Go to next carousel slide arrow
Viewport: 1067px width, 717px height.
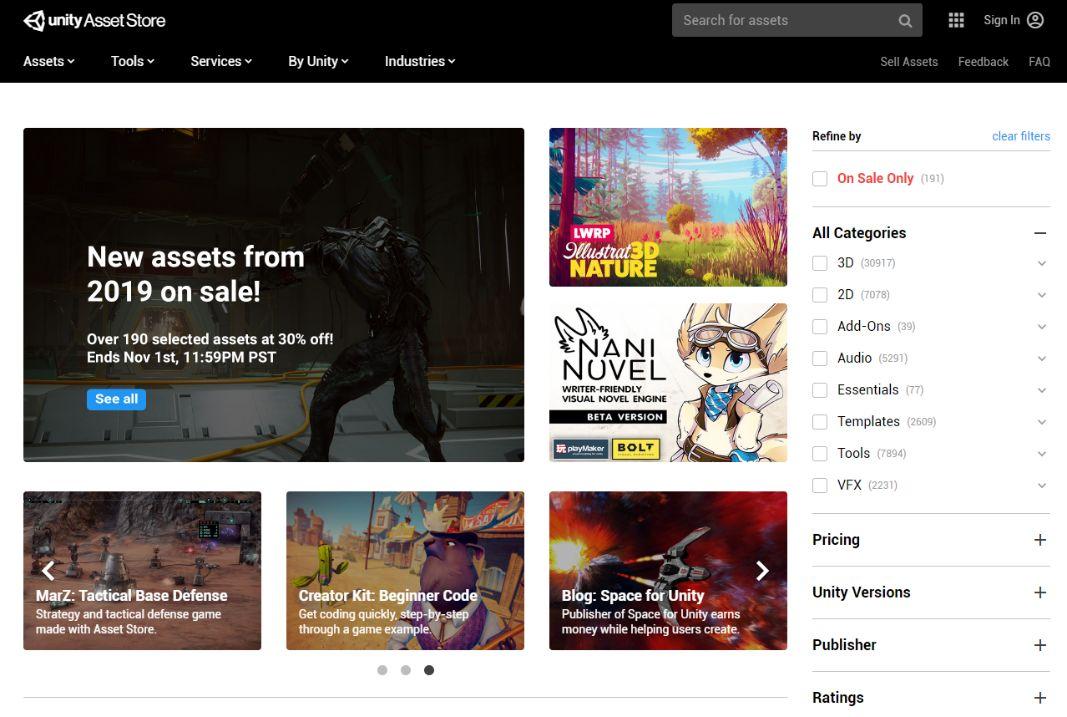point(762,570)
